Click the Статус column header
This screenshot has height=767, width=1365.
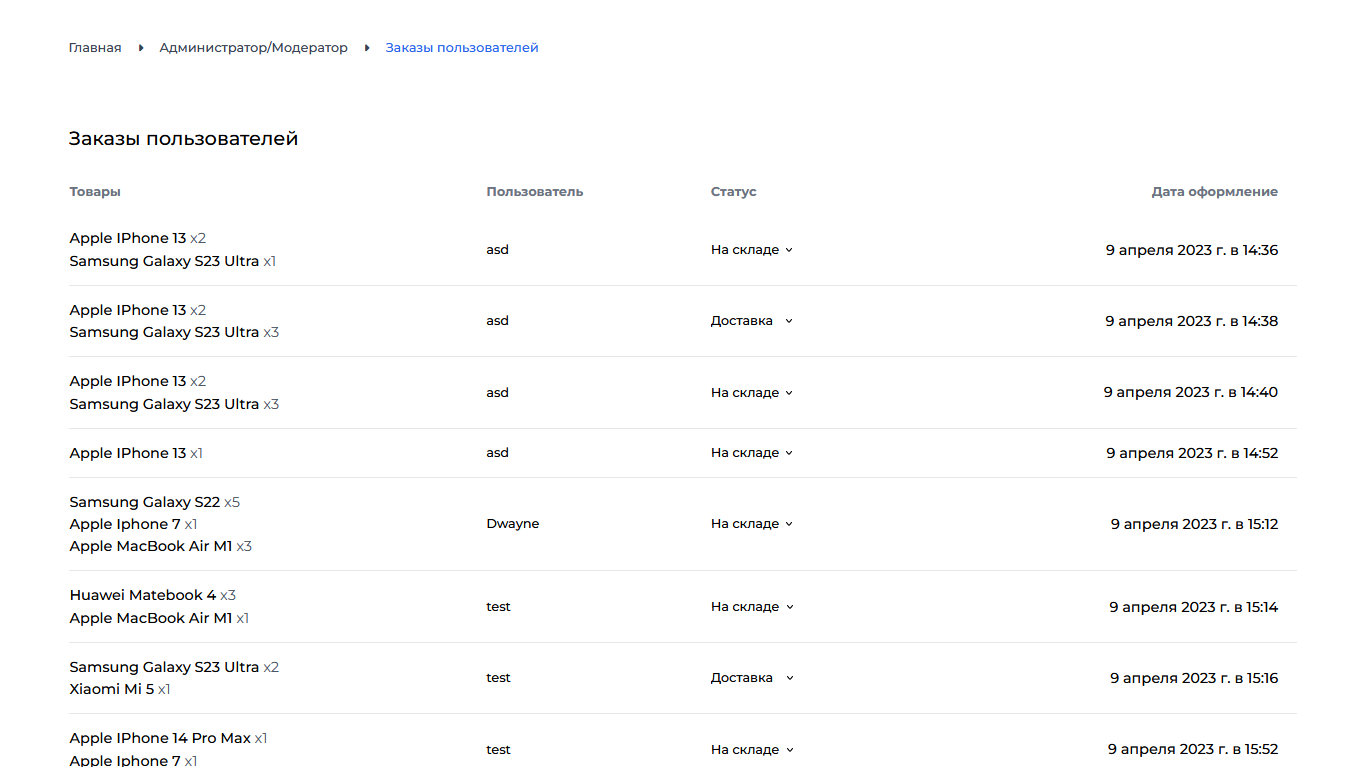[732, 191]
